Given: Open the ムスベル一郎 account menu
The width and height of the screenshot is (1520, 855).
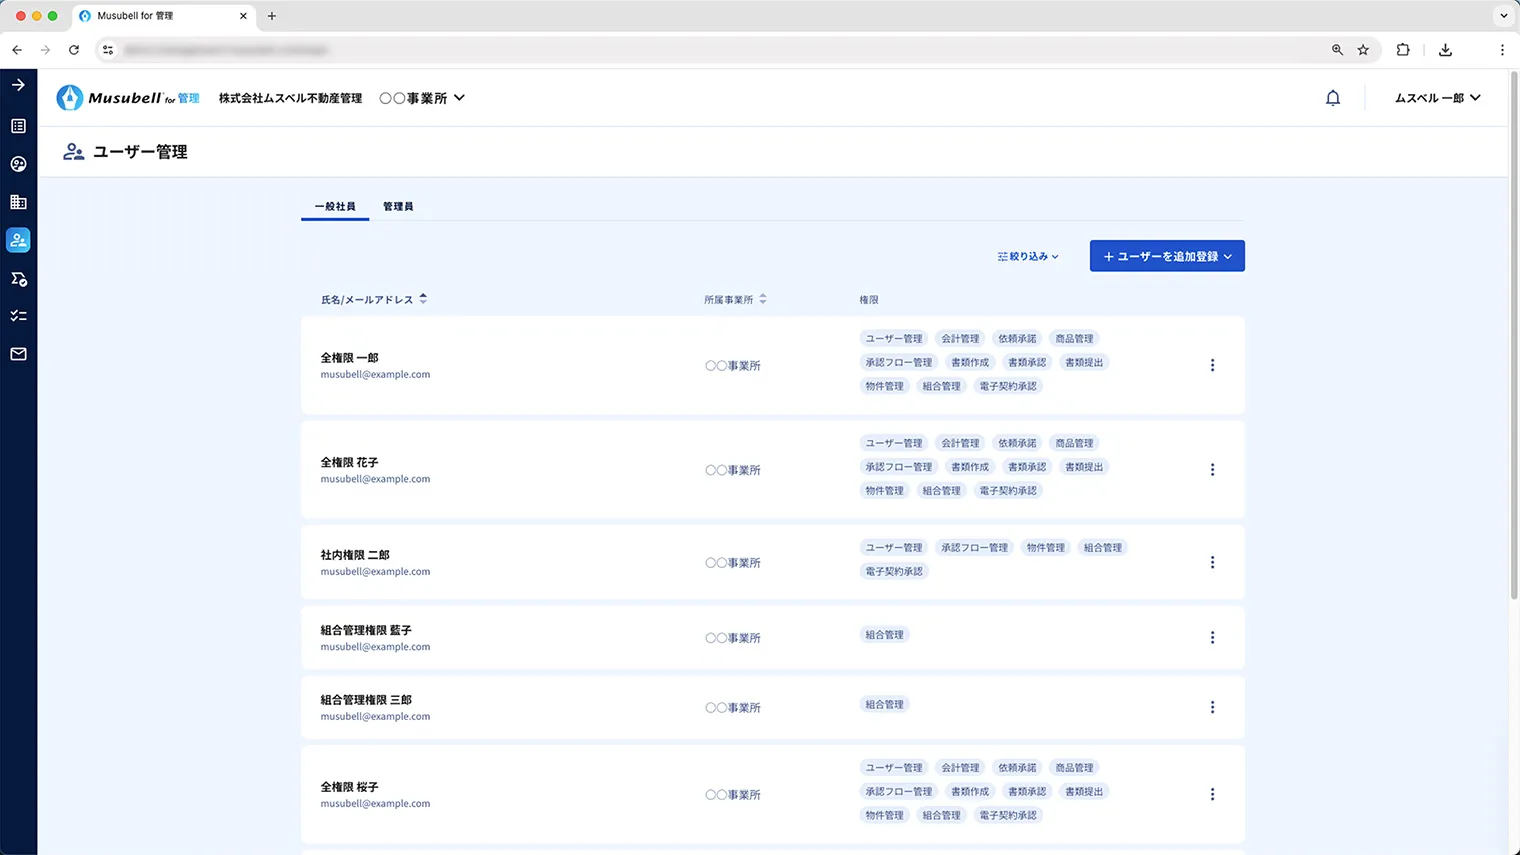Looking at the screenshot, I should 1436,97.
